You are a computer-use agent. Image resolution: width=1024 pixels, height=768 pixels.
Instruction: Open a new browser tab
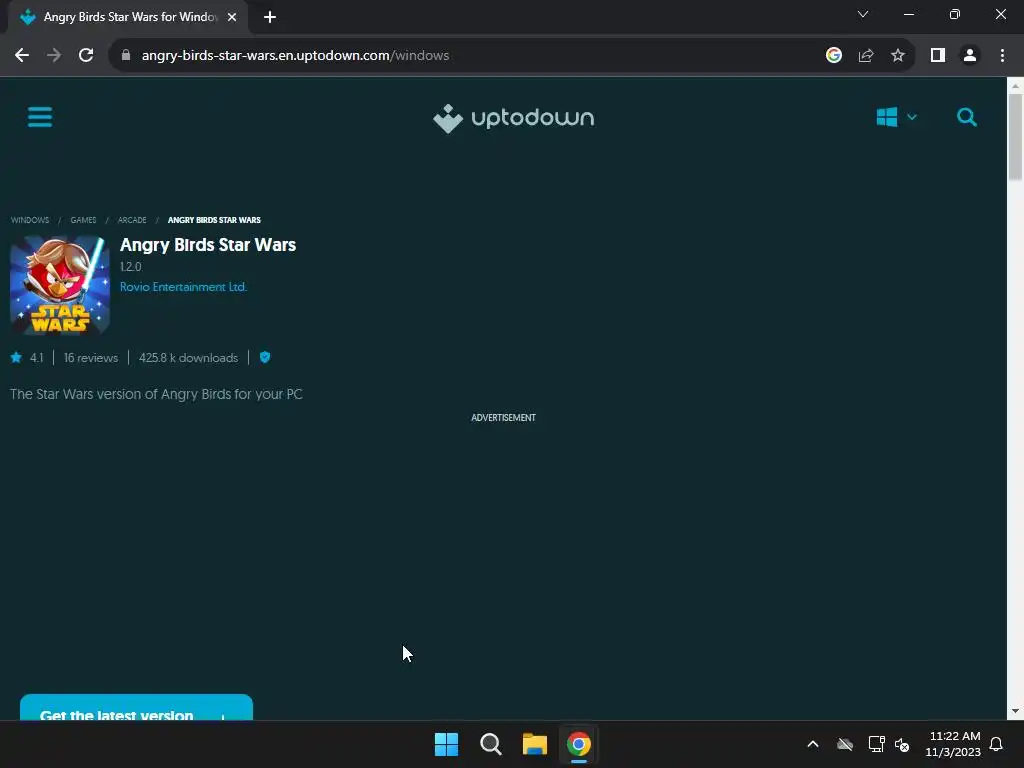[270, 17]
